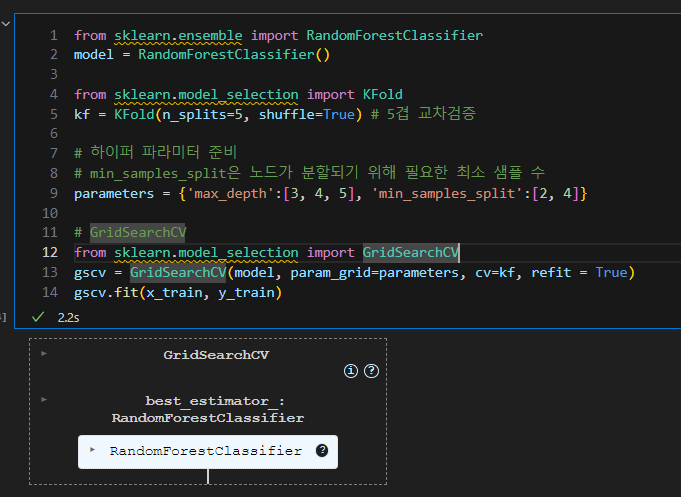
Task: Click 'gscv.fit' on line 14
Action: [106, 292]
